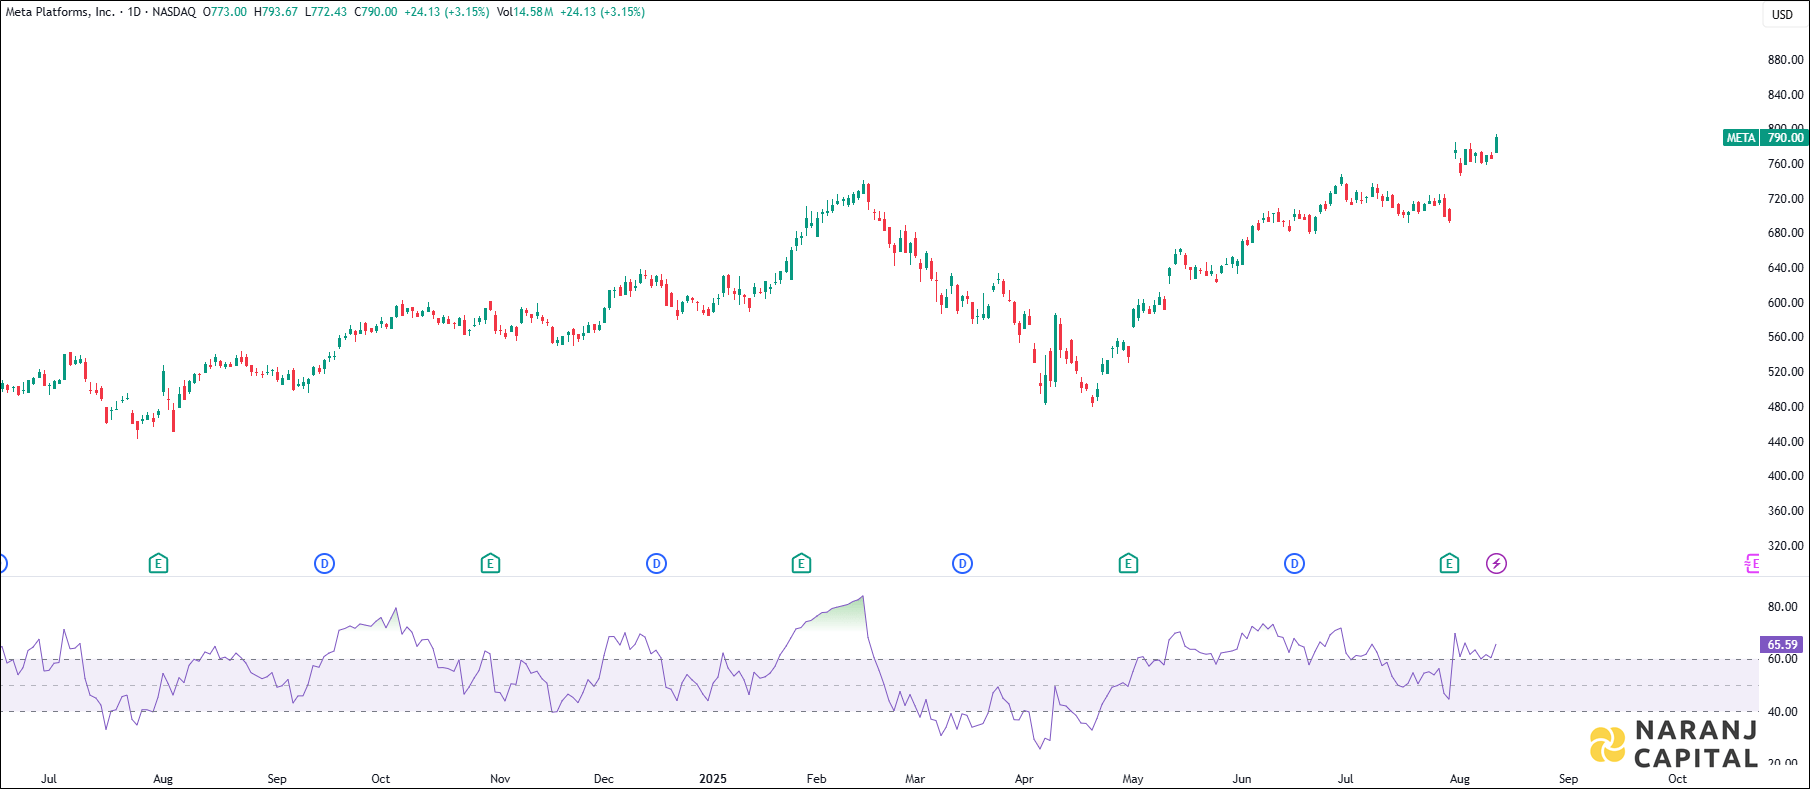1810x789 pixels.
Task: Click the Apr label on time axis
Action: point(1024,779)
